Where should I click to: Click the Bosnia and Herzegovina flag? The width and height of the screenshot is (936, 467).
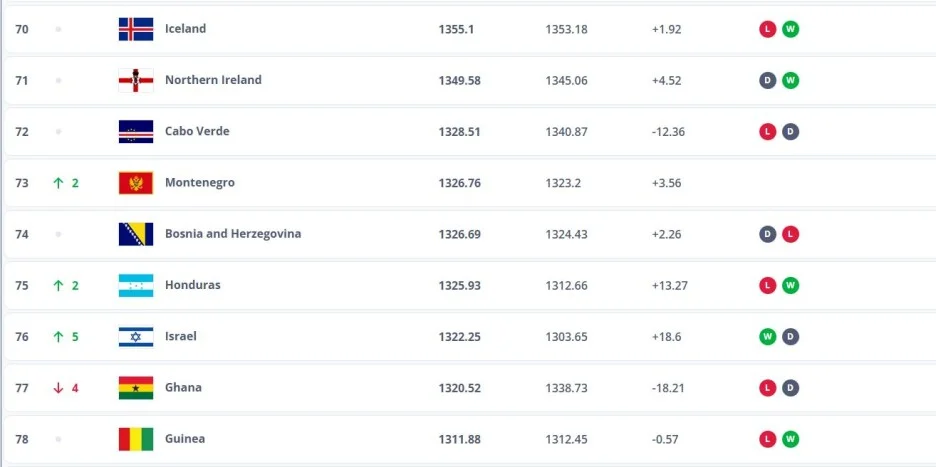[136, 234]
